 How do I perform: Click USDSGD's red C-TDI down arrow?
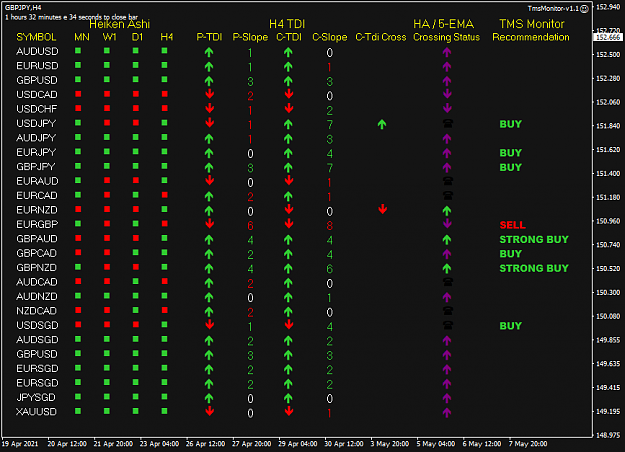pos(289,325)
